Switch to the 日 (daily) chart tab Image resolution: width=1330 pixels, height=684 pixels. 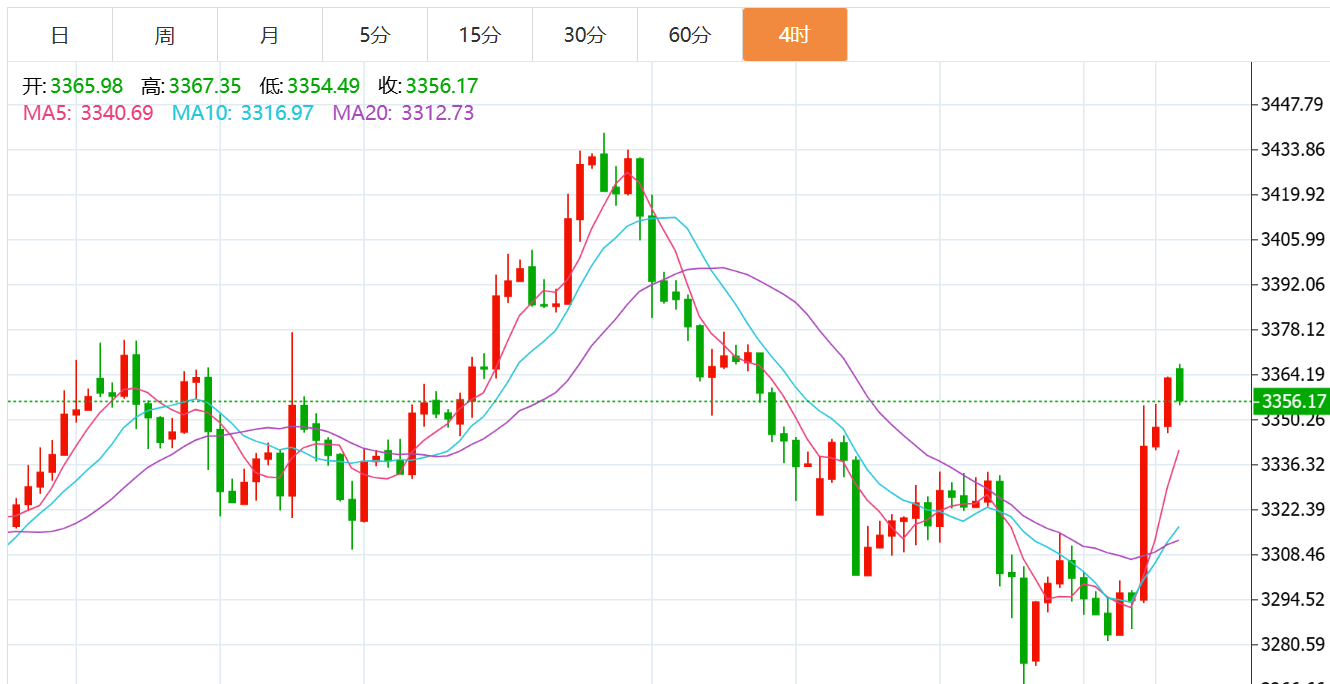coord(60,35)
